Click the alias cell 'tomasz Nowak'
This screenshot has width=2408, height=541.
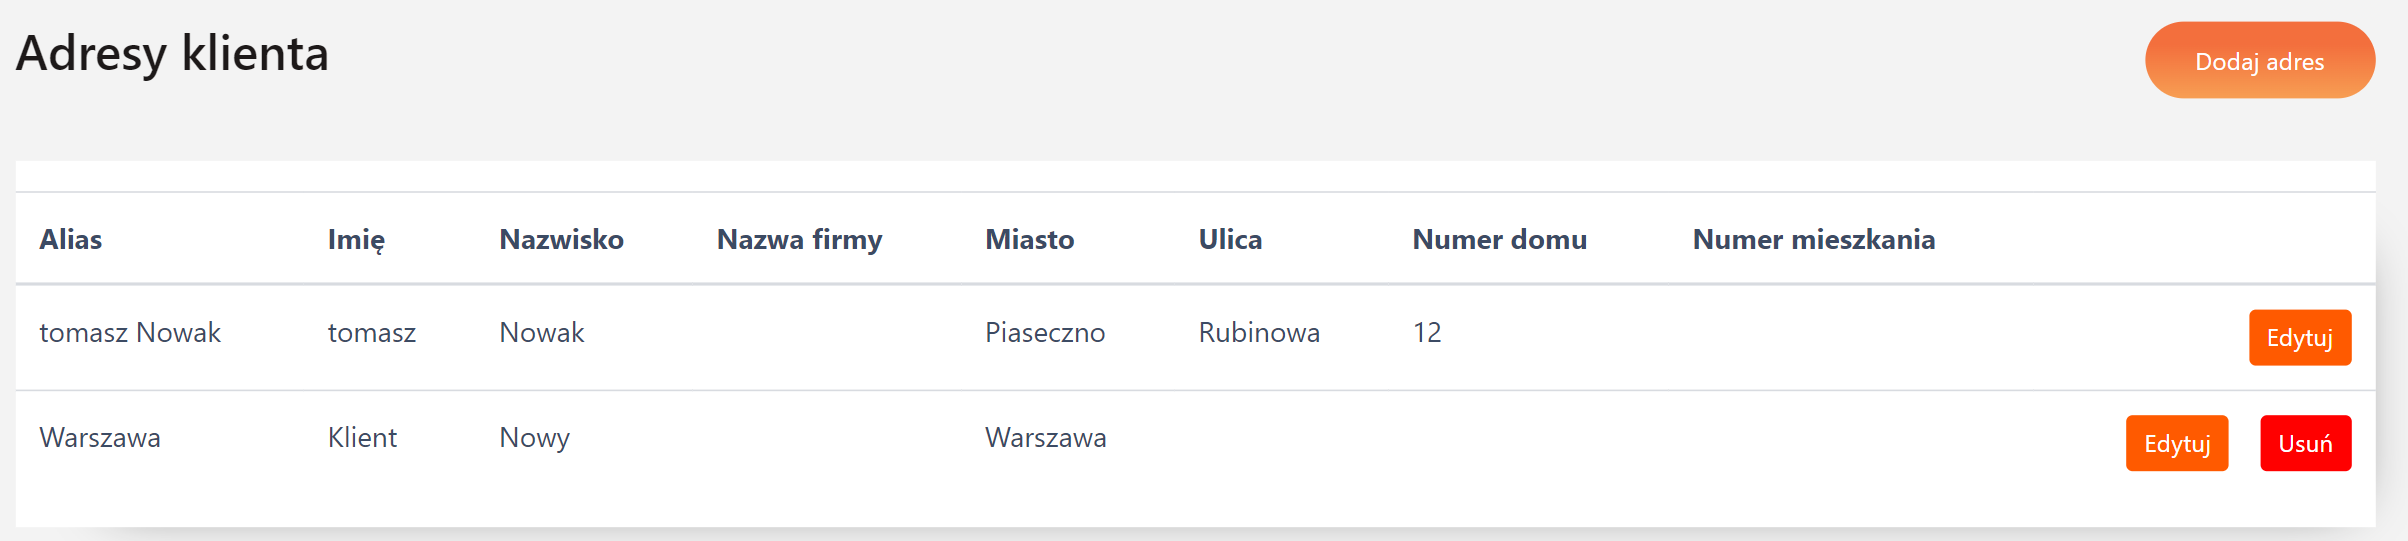point(130,333)
